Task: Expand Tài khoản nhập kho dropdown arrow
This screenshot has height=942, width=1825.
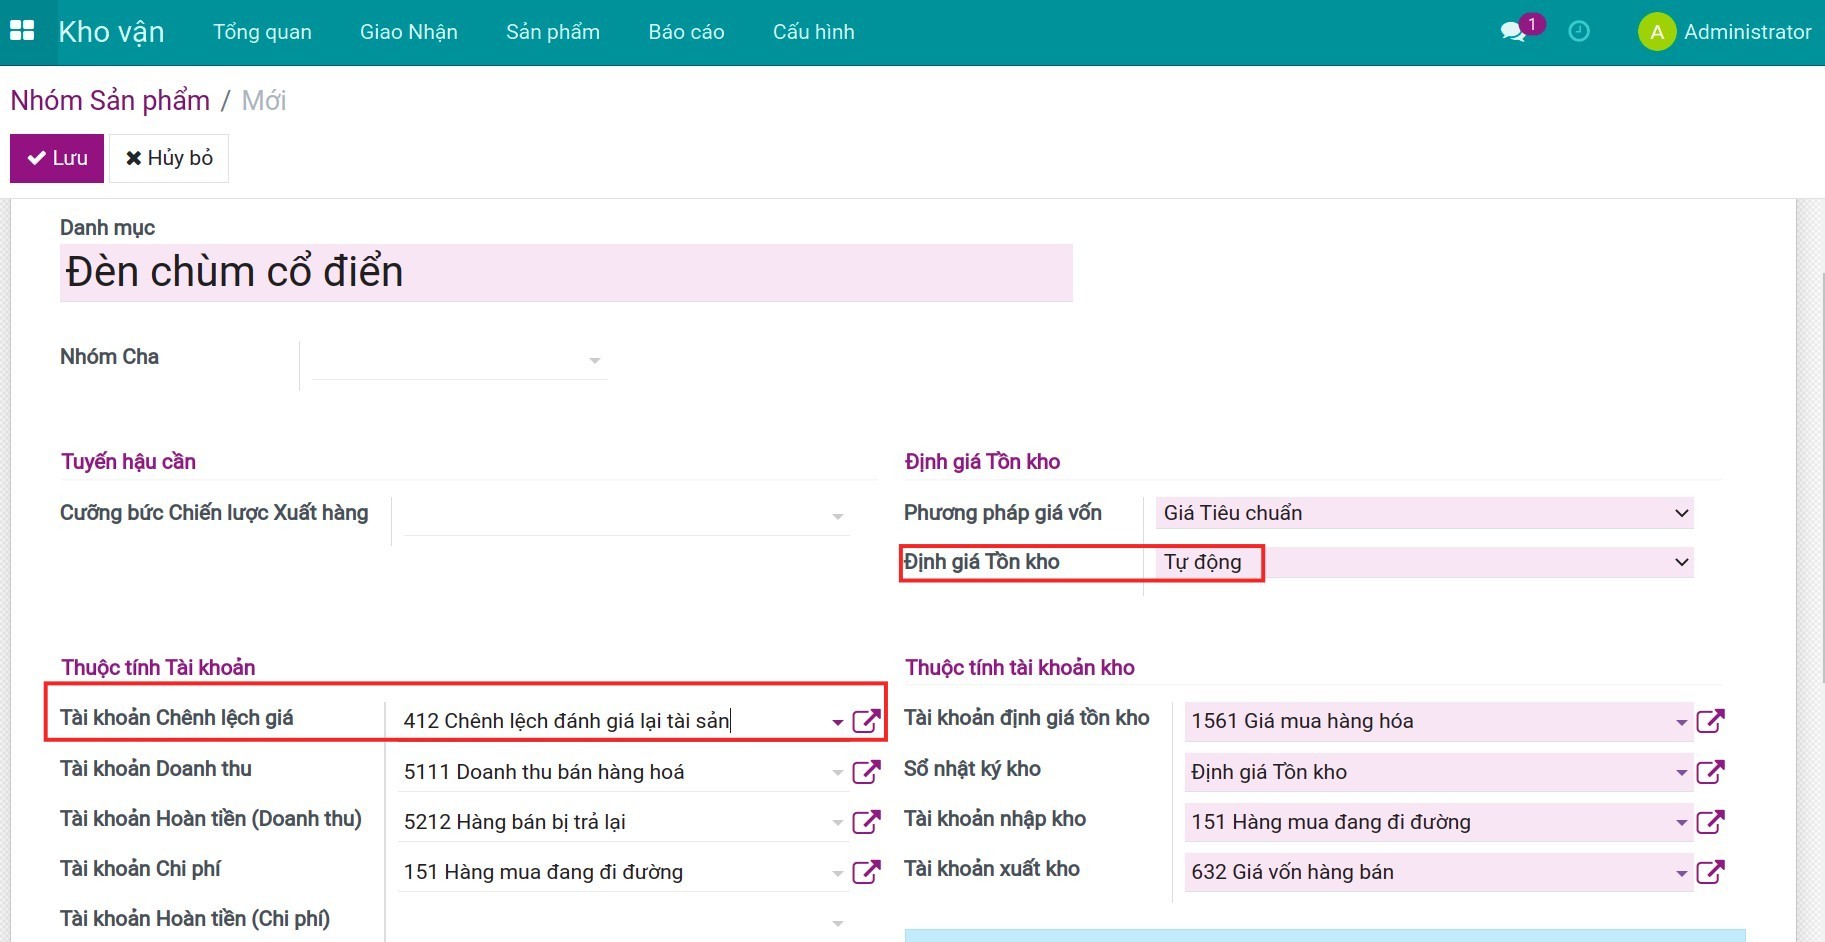Action: tap(1681, 823)
